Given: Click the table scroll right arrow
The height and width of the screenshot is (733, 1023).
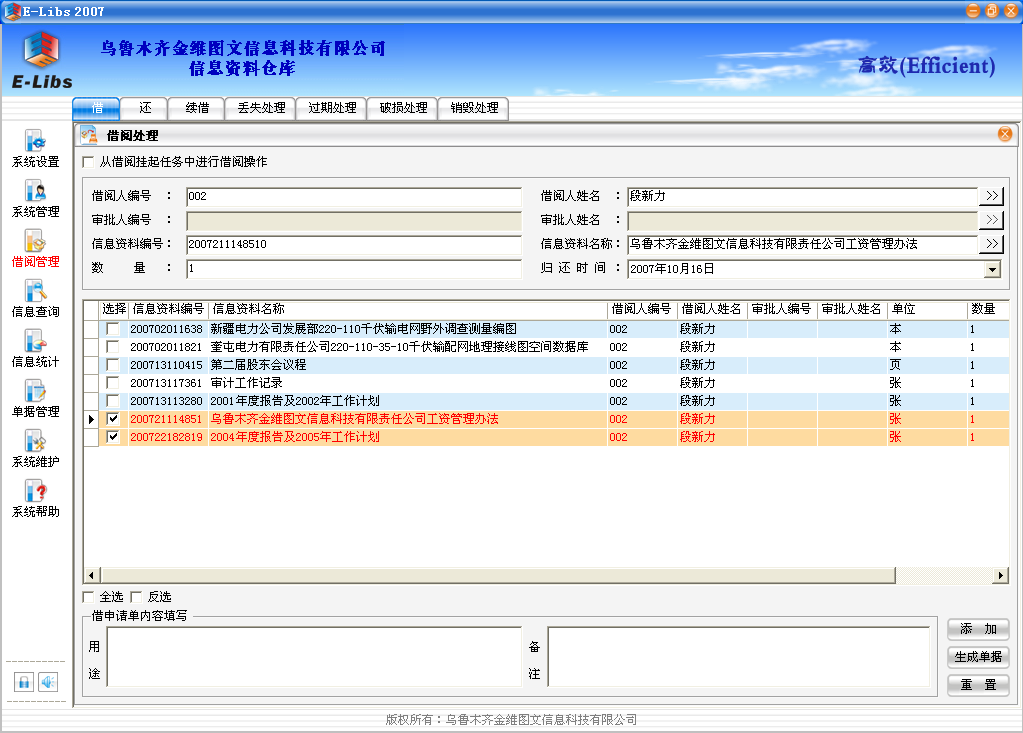Looking at the screenshot, I should click(1001, 575).
